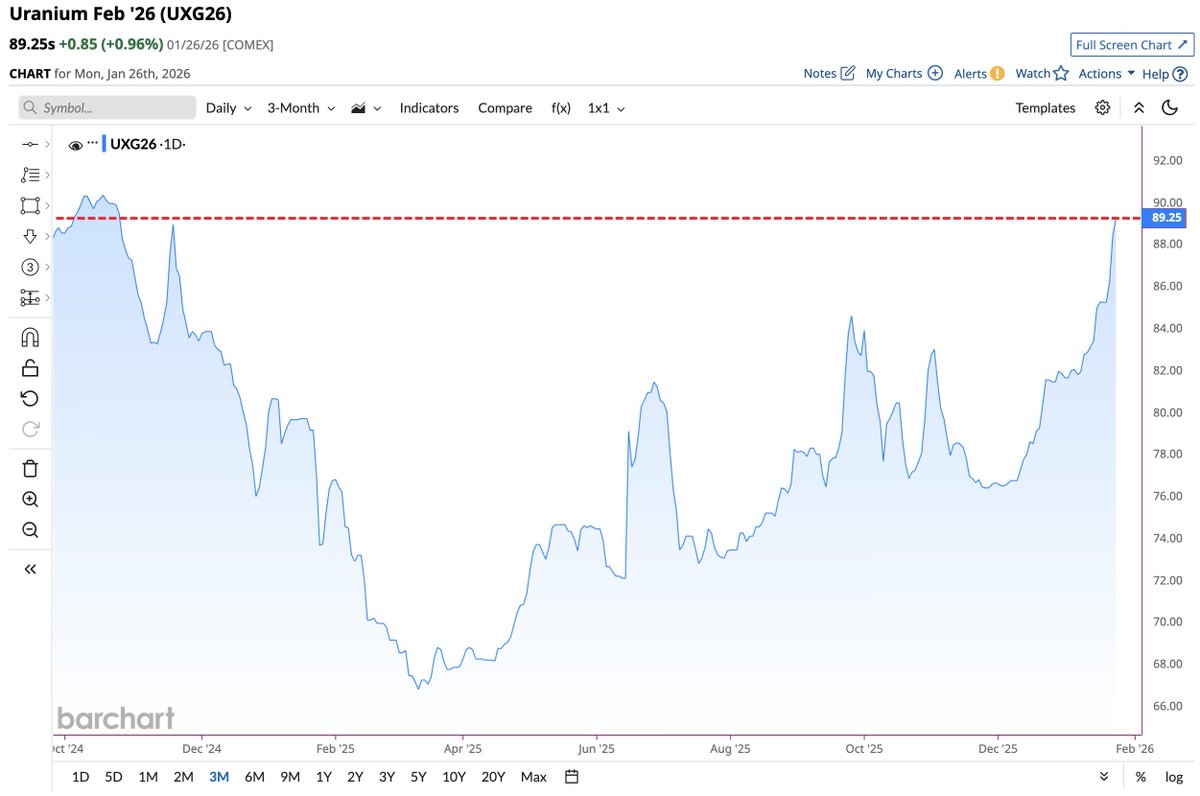This screenshot has width=1200, height=796.
Task: Click the Notes pencil icon
Action: [x=848, y=73]
